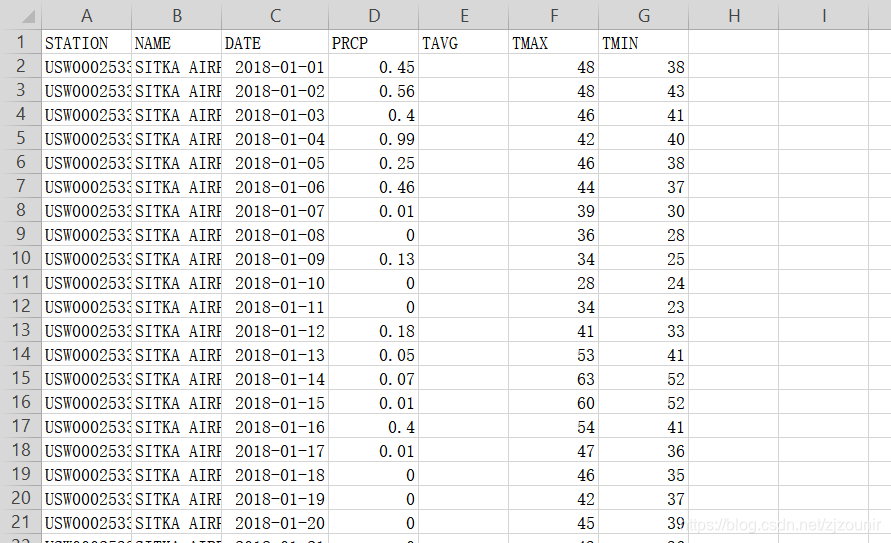Click TMIN value 43

pos(643,91)
